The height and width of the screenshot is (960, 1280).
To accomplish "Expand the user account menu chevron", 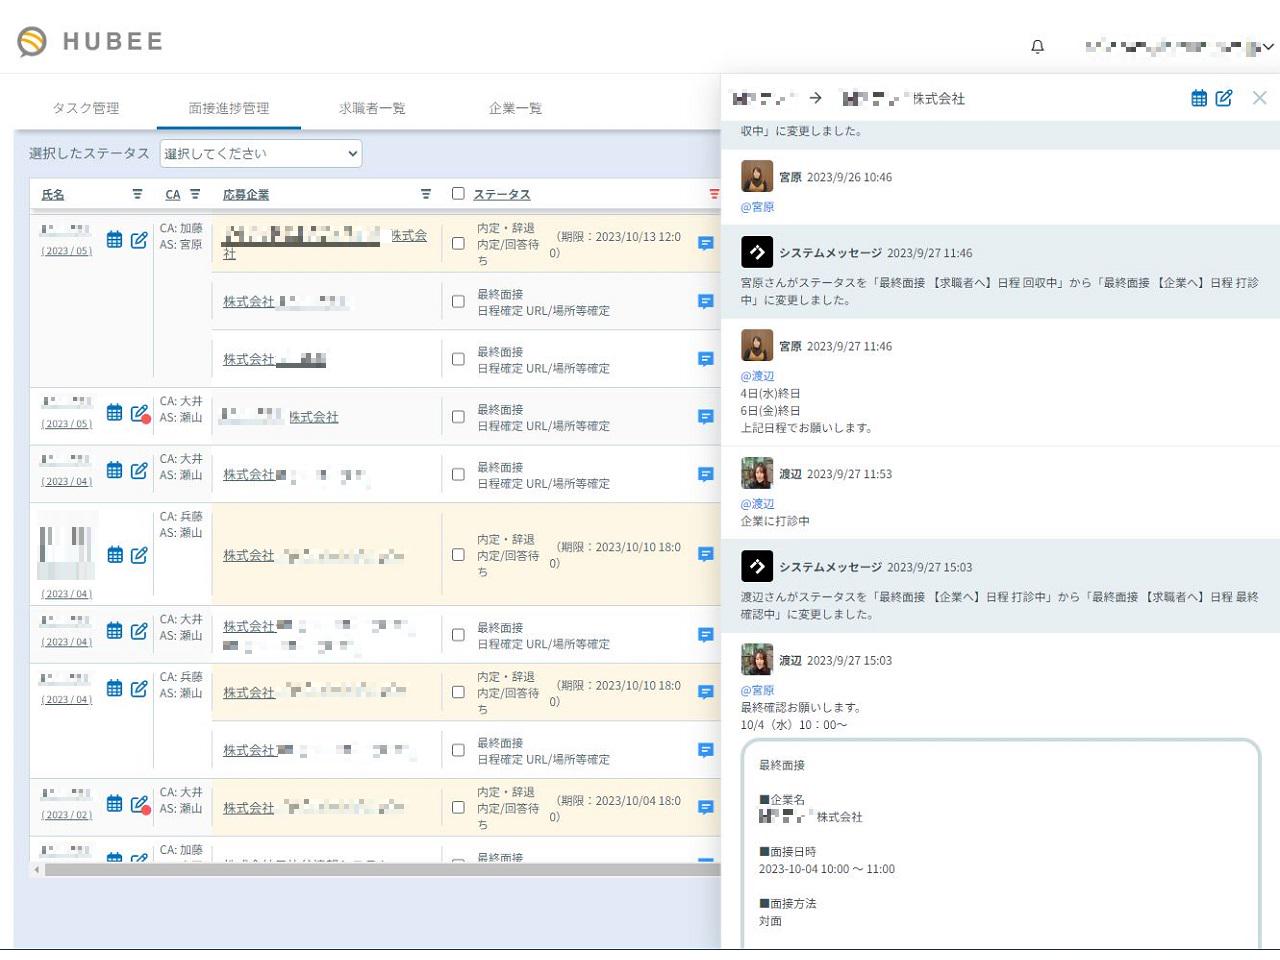I will (1268, 46).
